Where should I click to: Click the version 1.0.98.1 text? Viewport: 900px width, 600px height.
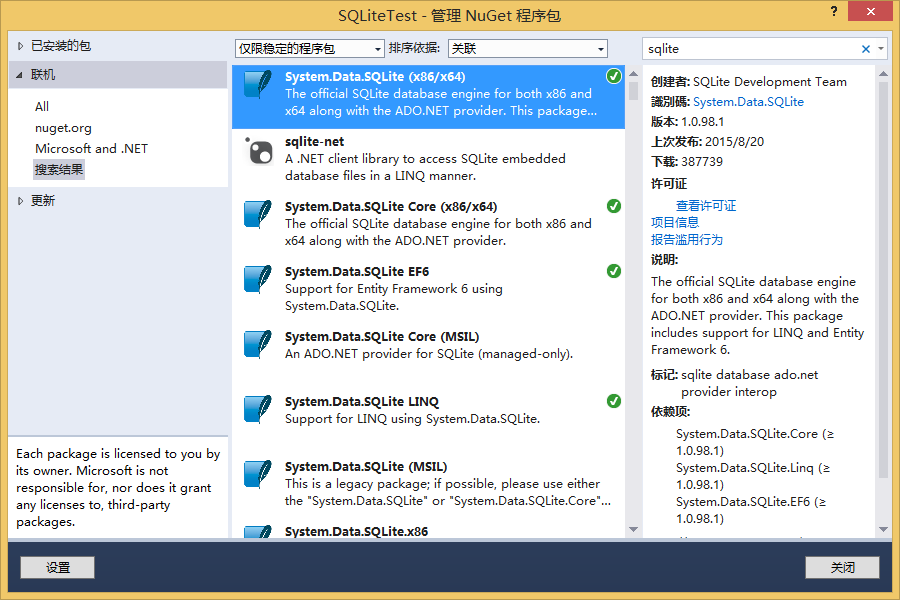[703, 122]
